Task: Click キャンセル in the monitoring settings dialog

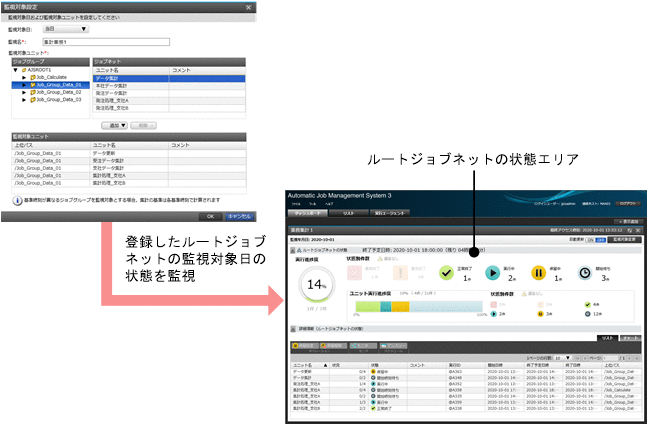Action: 240,217
